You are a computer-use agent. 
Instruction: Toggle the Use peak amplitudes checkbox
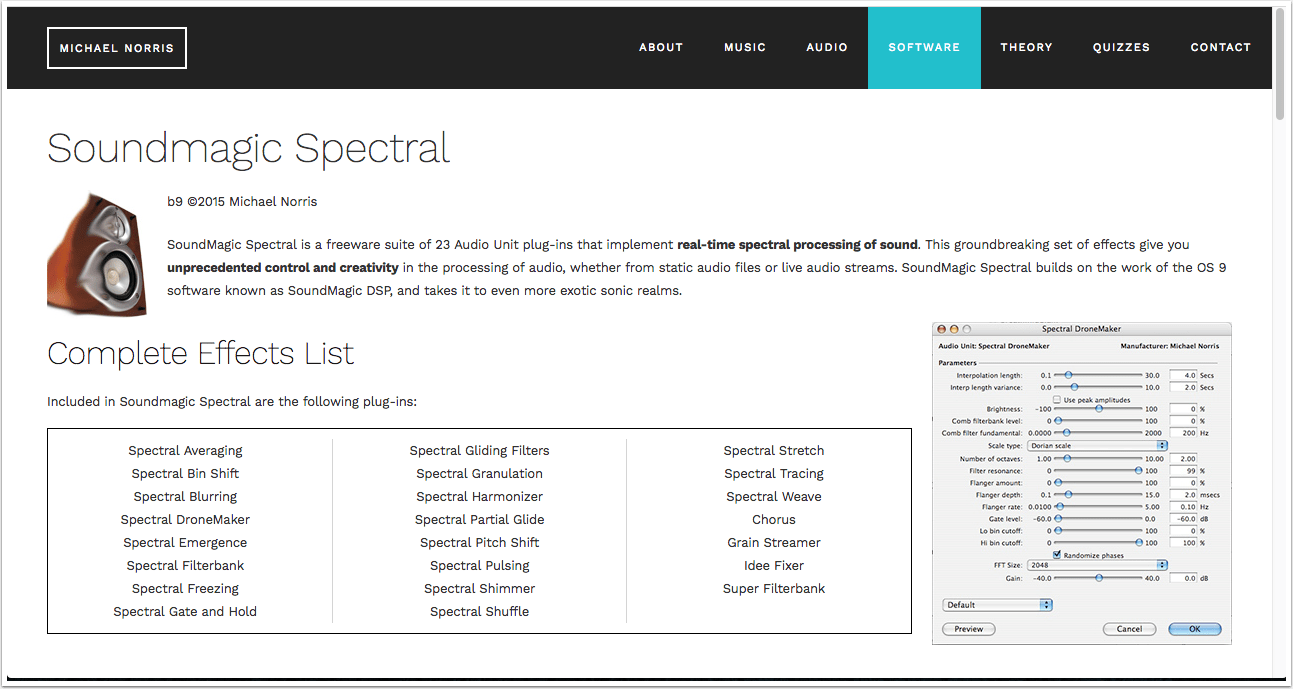click(x=1057, y=399)
